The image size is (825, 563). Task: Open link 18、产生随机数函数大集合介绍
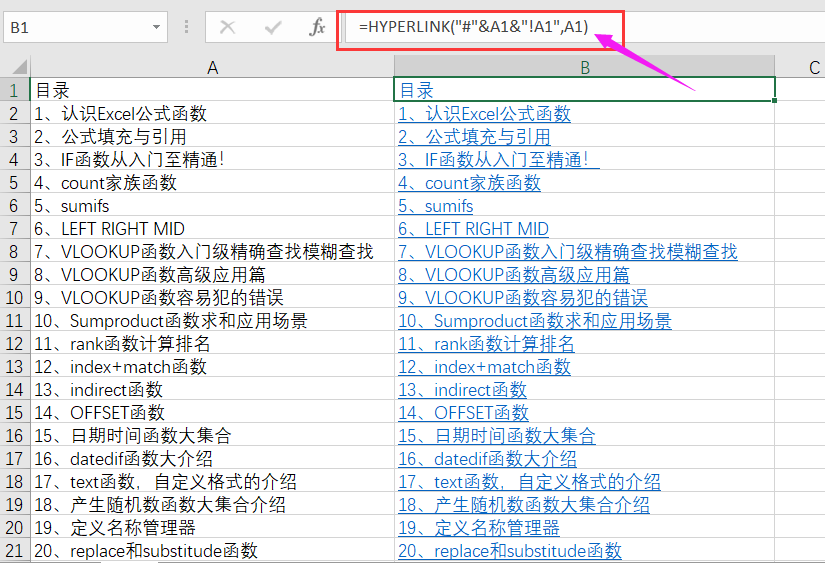pos(524,505)
